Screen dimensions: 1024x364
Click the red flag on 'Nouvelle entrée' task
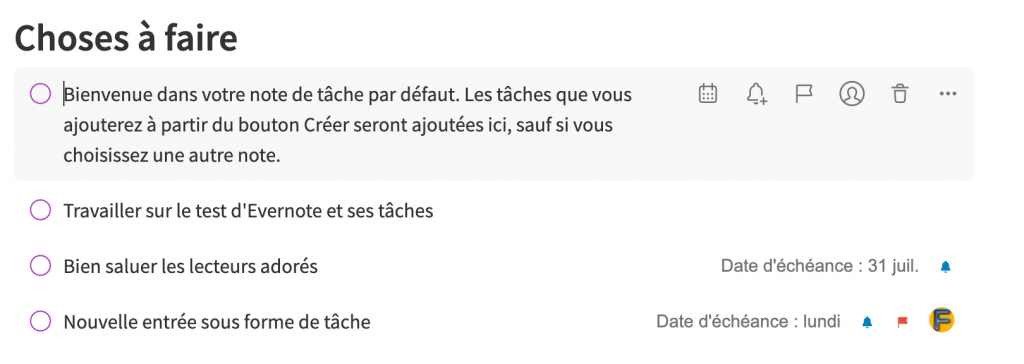[x=903, y=322]
